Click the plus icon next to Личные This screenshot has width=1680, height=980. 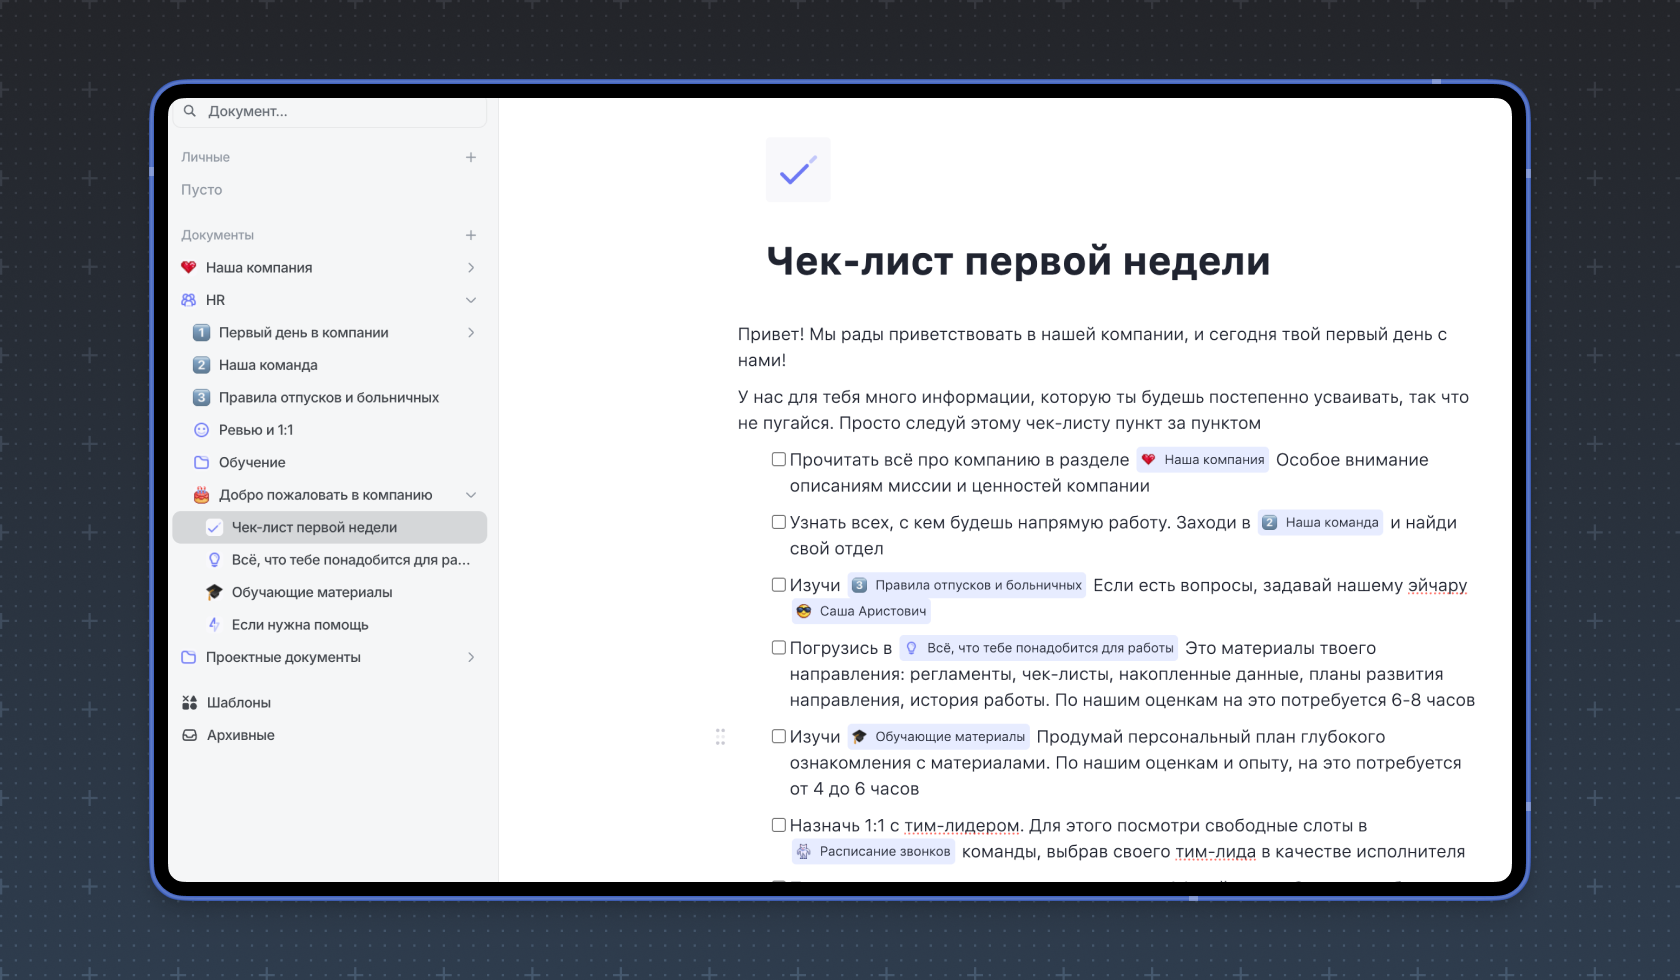click(471, 157)
